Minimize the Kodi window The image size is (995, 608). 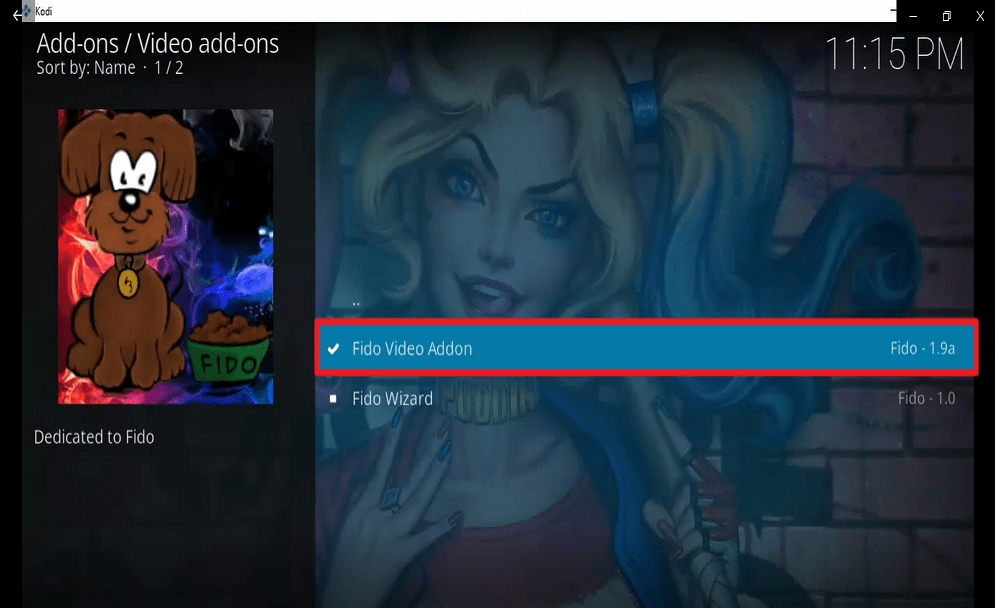(913, 16)
